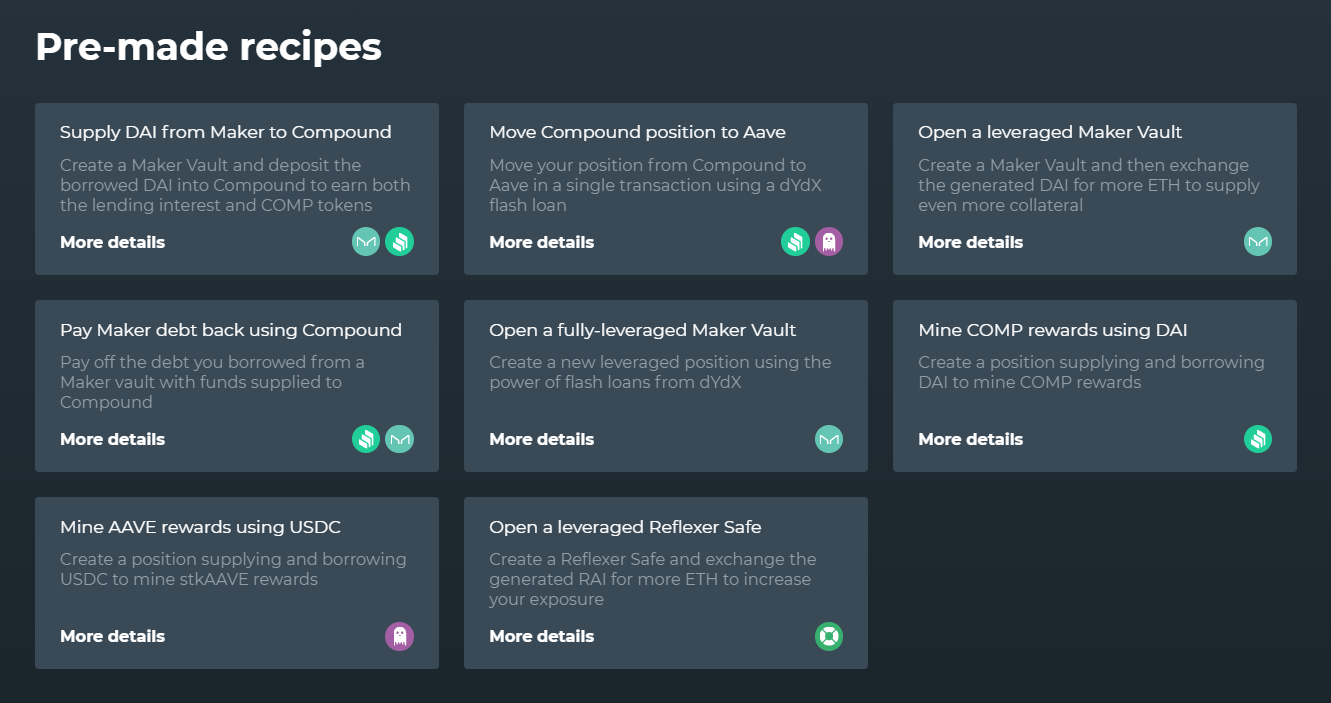1331x703 pixels.
Task: Open More details for Move Compound position
Action: [541, 242]
